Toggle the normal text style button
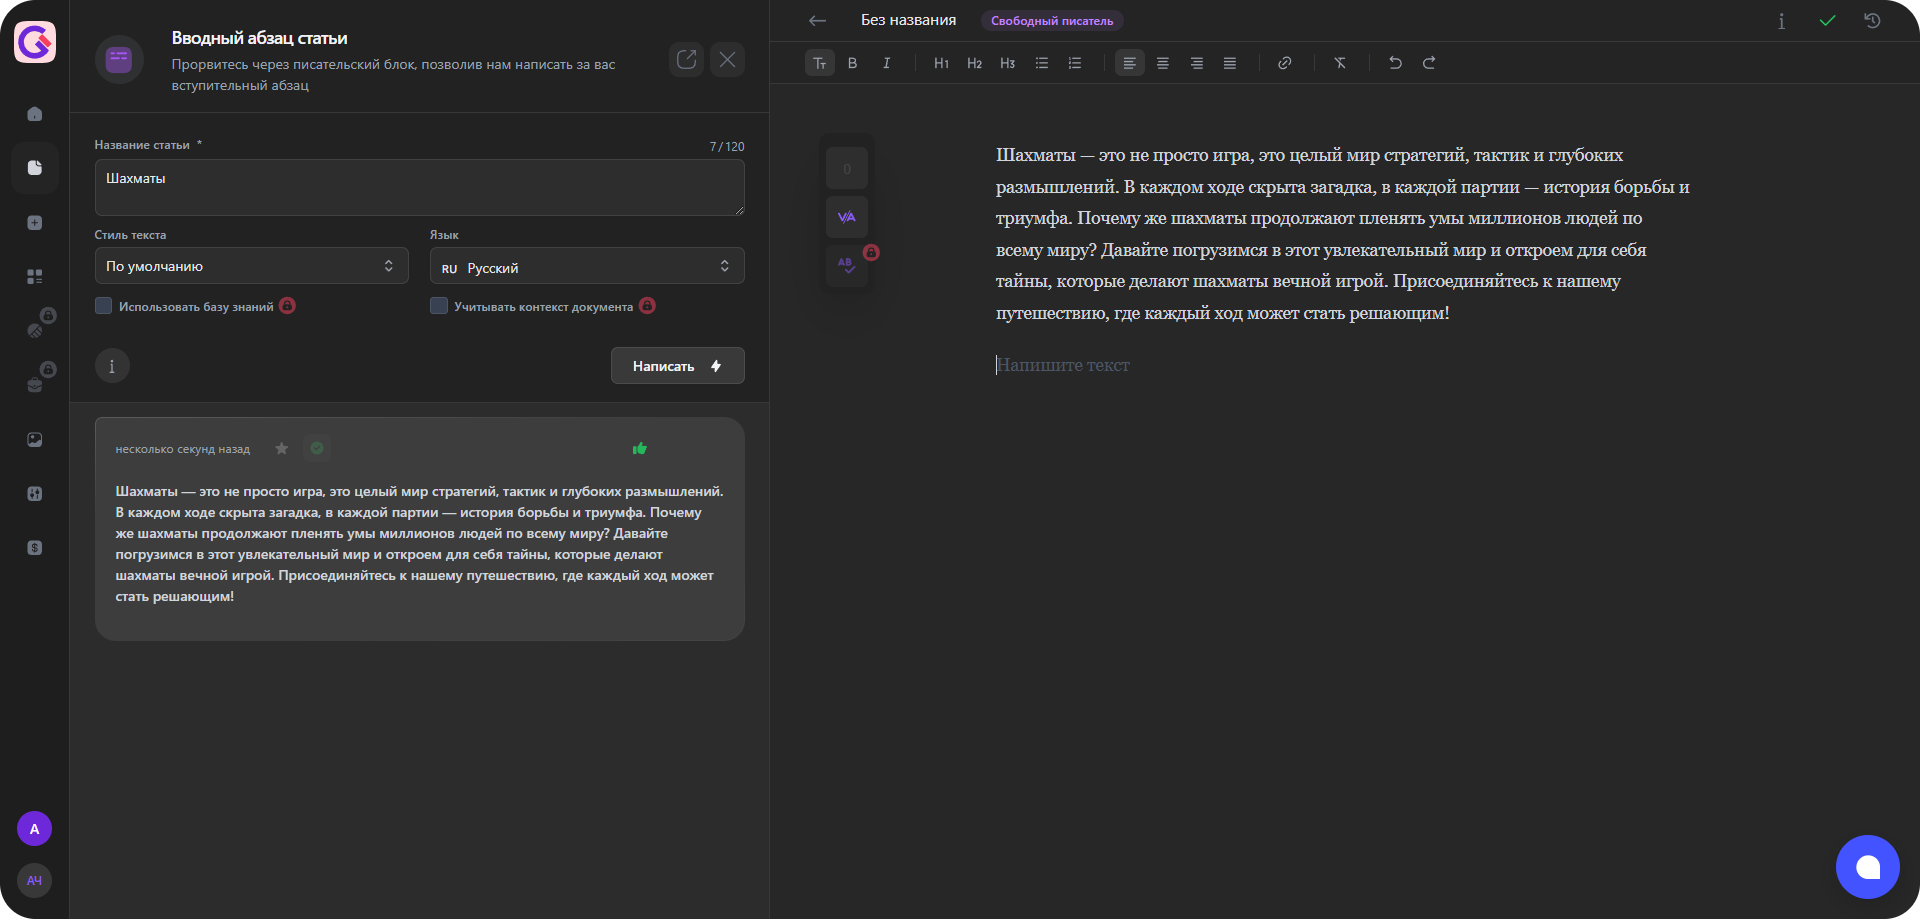This screenshot has width=1920, height=919. click(x=820, y=63)
